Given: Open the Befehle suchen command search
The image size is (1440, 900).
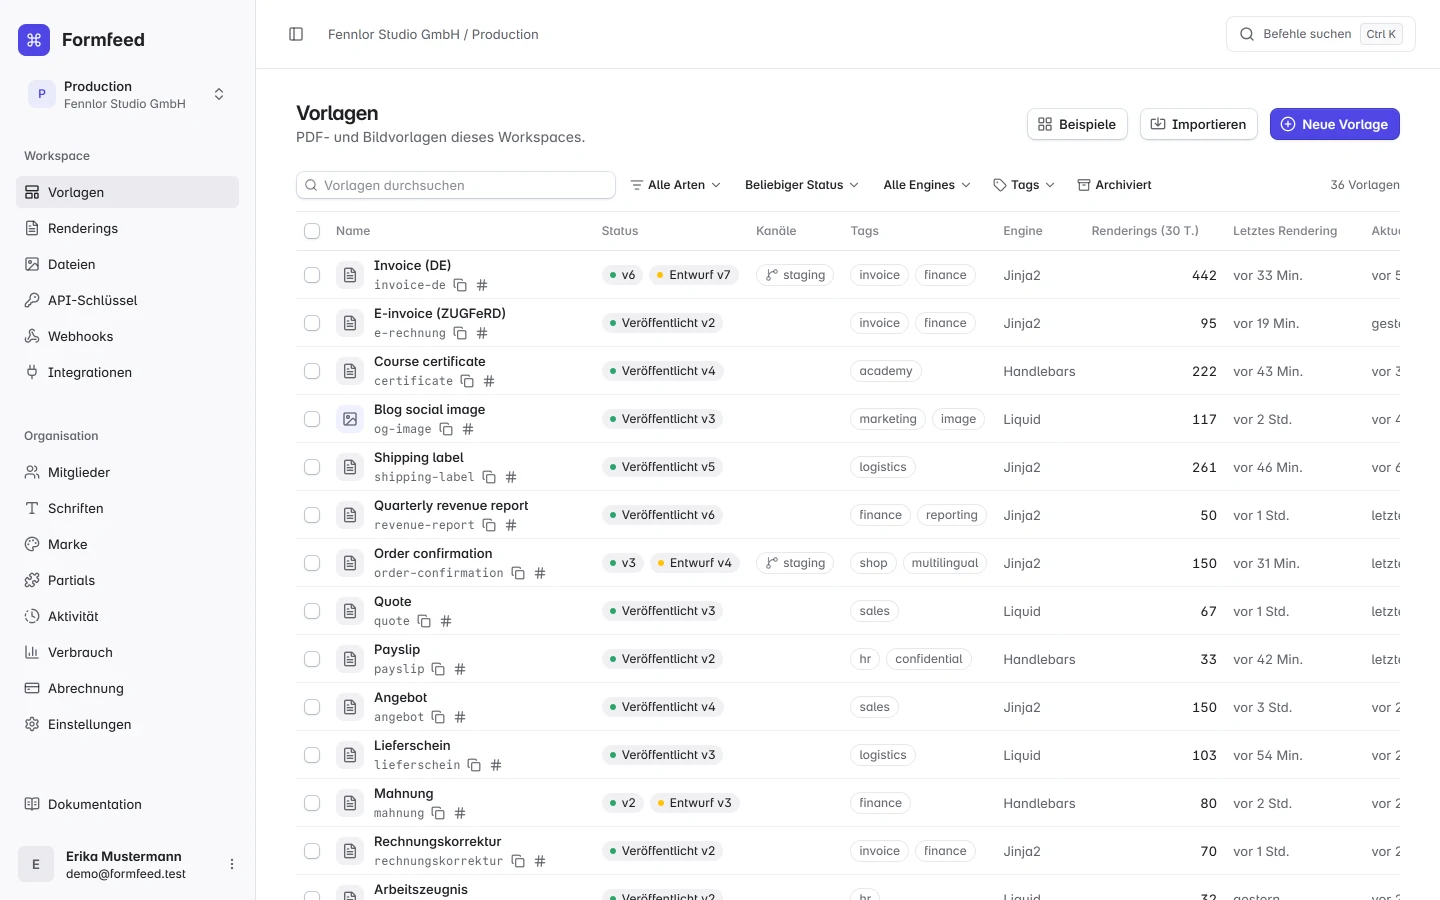Looking at the screenshot, I should pos(1320,34).
